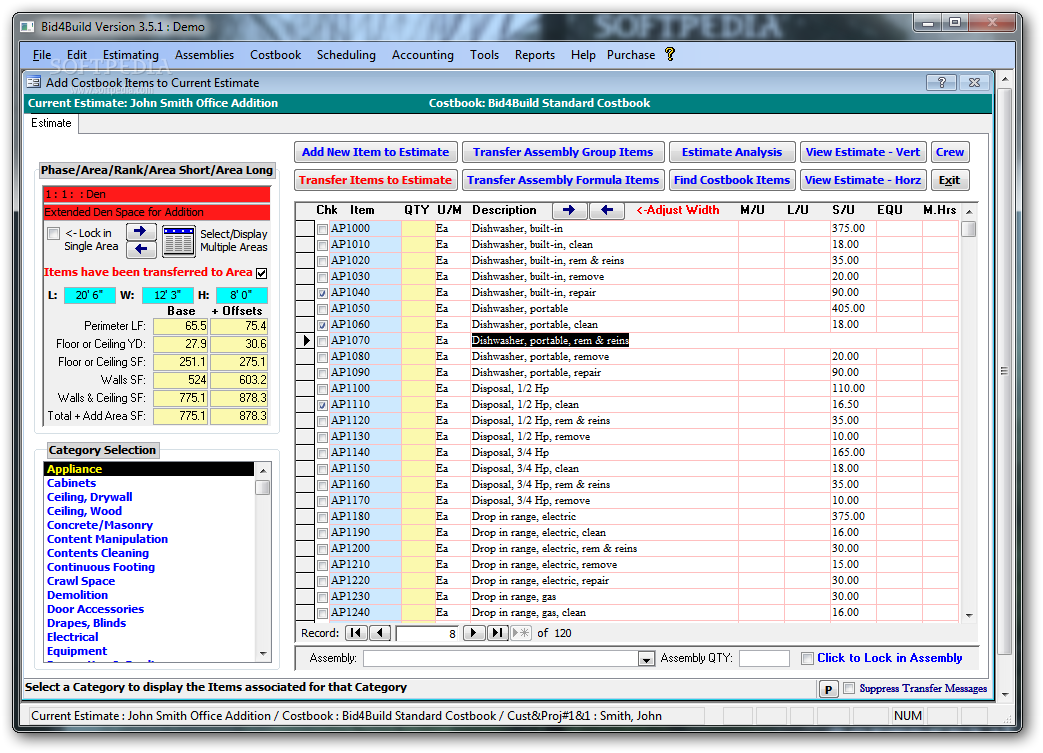The width and height of the screenshot is (1043, 753).
Task: Select Cabinets category
Action: pos(71,483)
